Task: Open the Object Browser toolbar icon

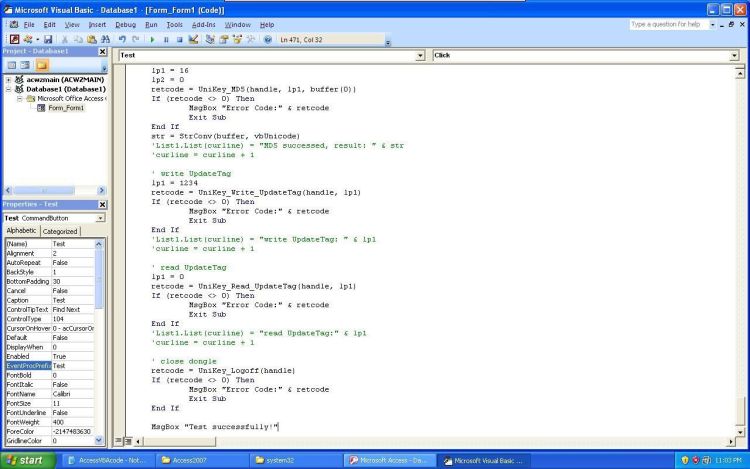Action: [237, 39]
